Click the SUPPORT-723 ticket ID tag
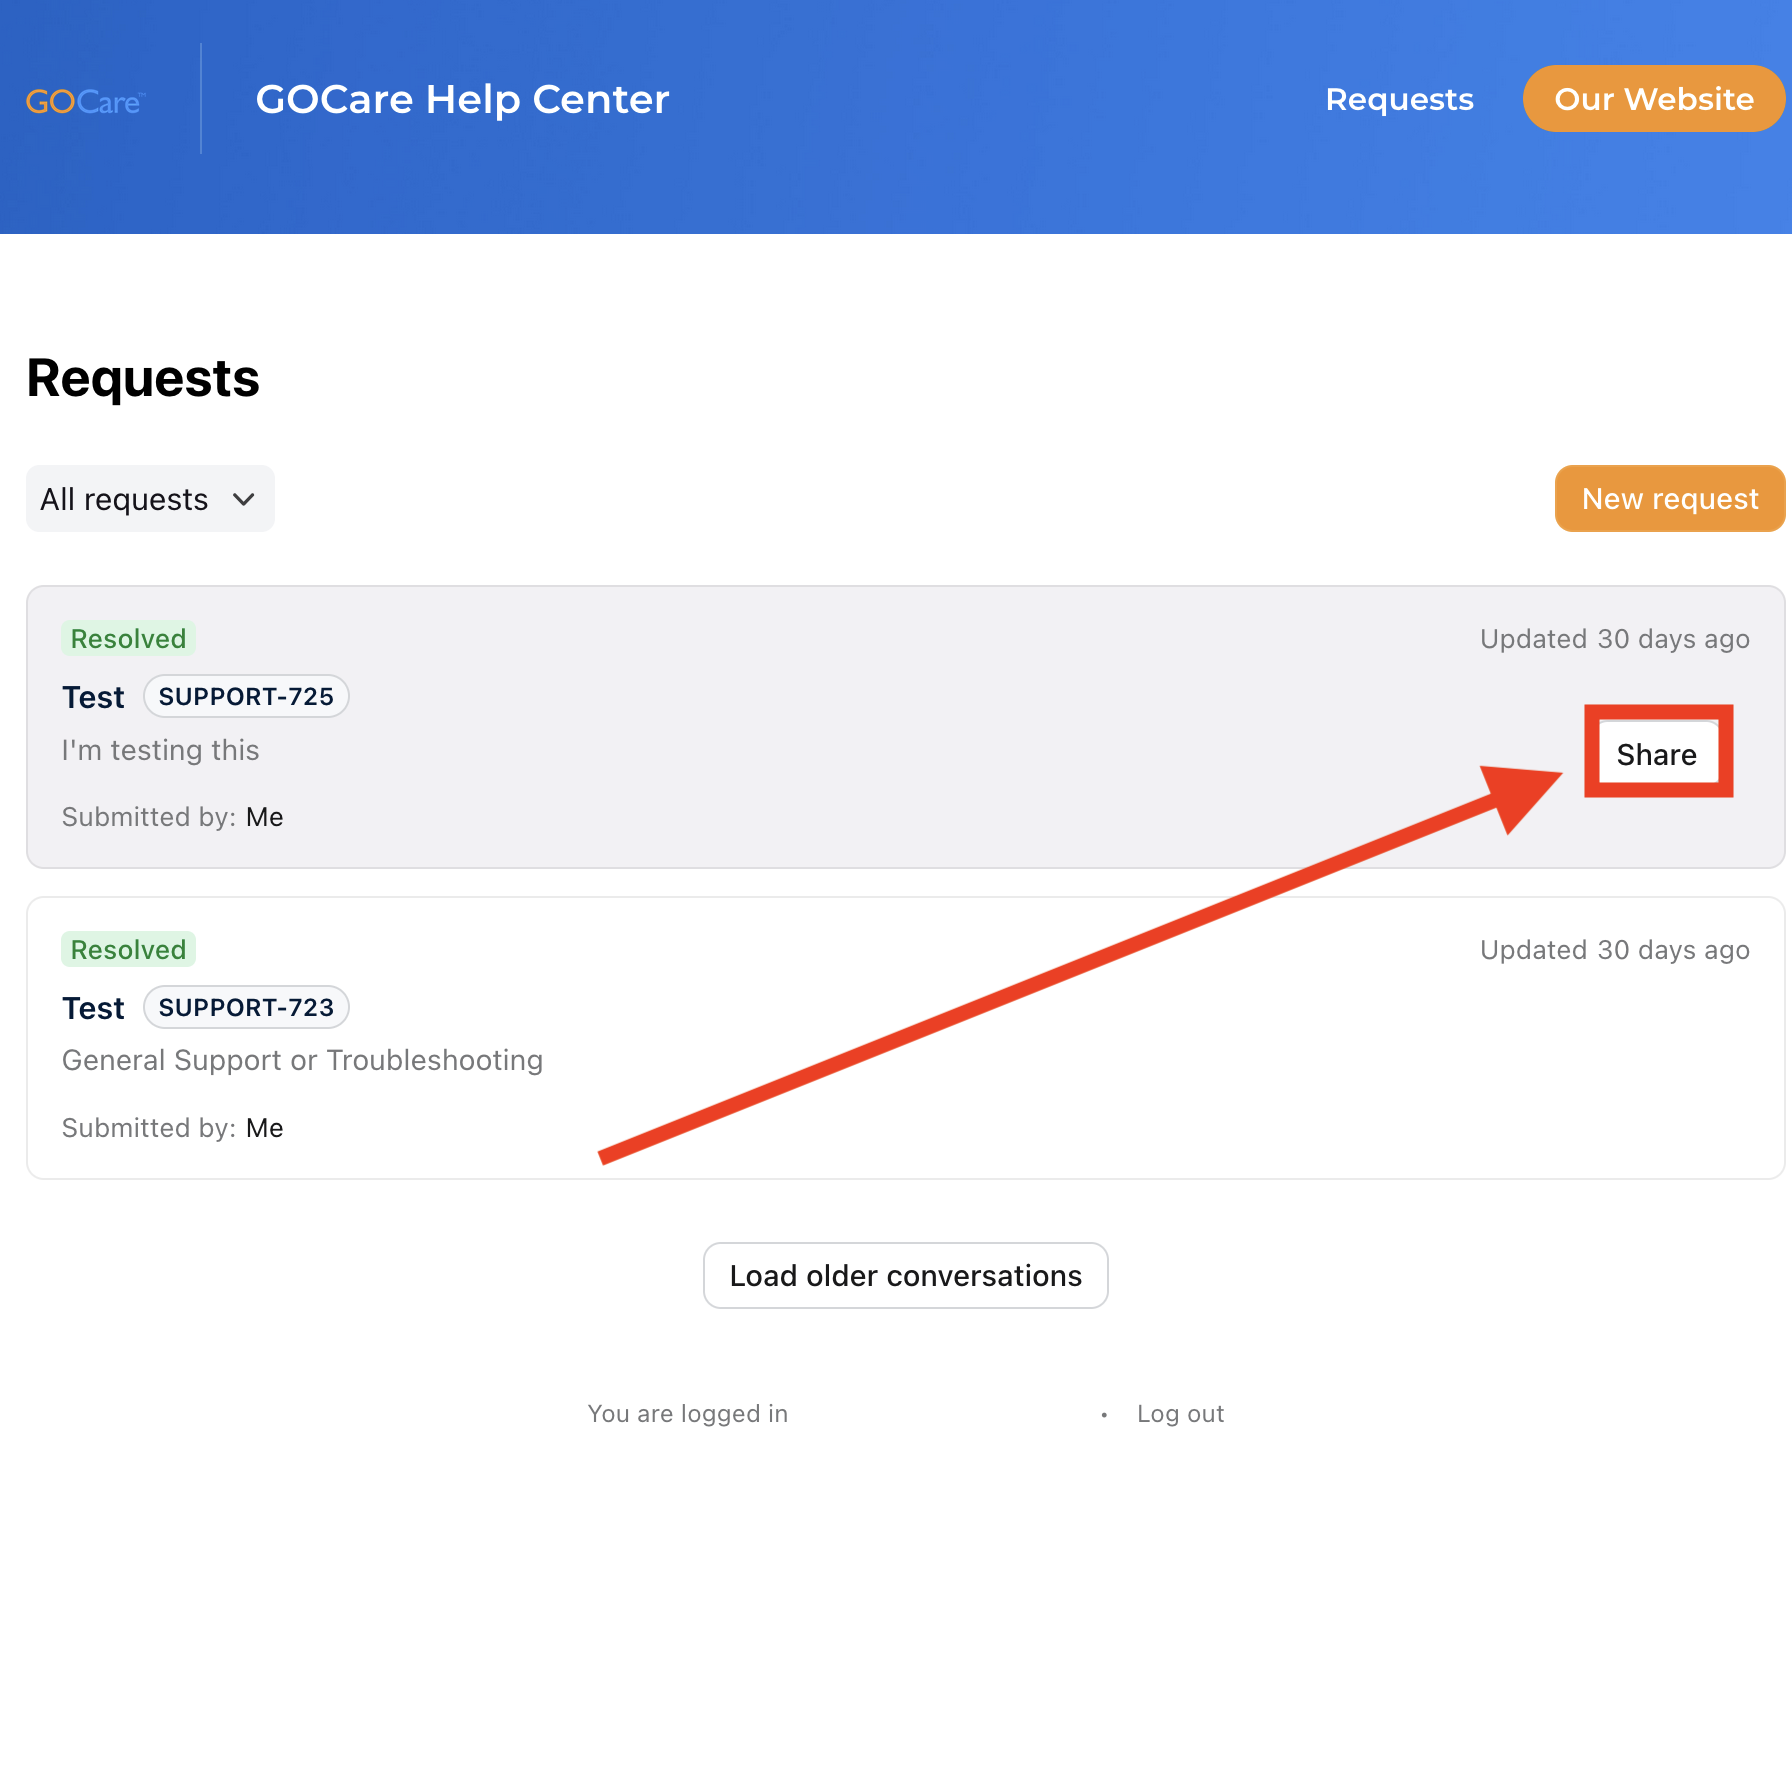Image resolution: width=1792 pixels, height=1784 pixels. [x=246, y=1008]
